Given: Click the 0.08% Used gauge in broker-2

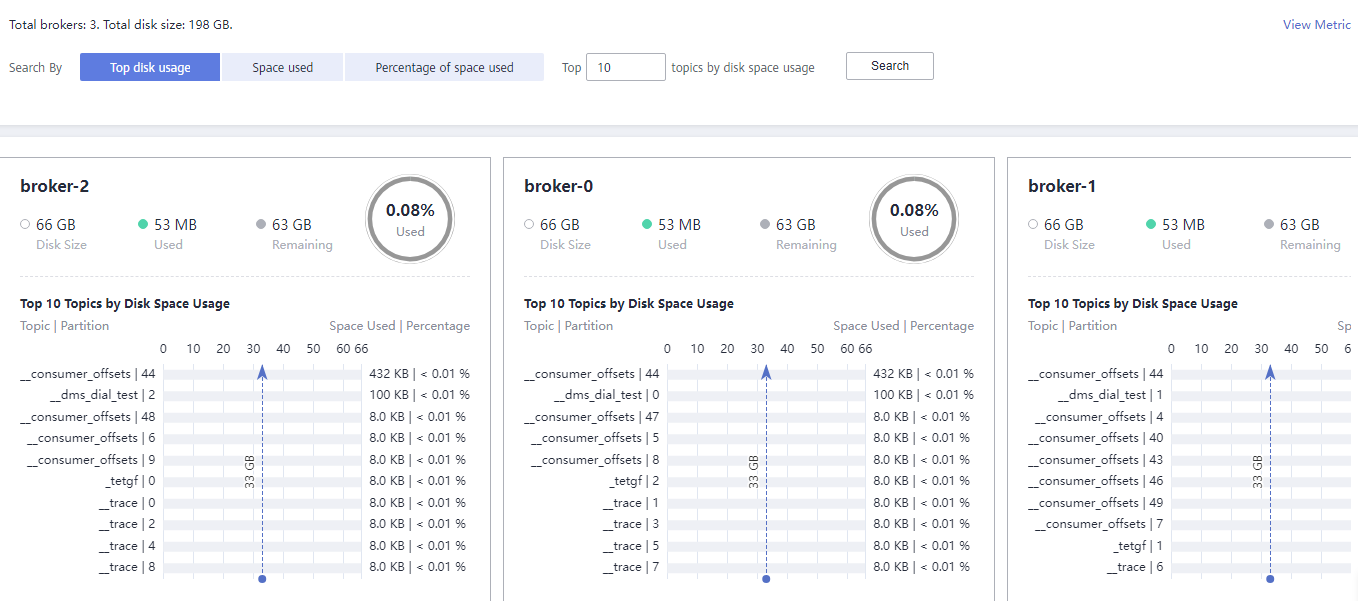Looking at the screenshot, I should point(410,220).
